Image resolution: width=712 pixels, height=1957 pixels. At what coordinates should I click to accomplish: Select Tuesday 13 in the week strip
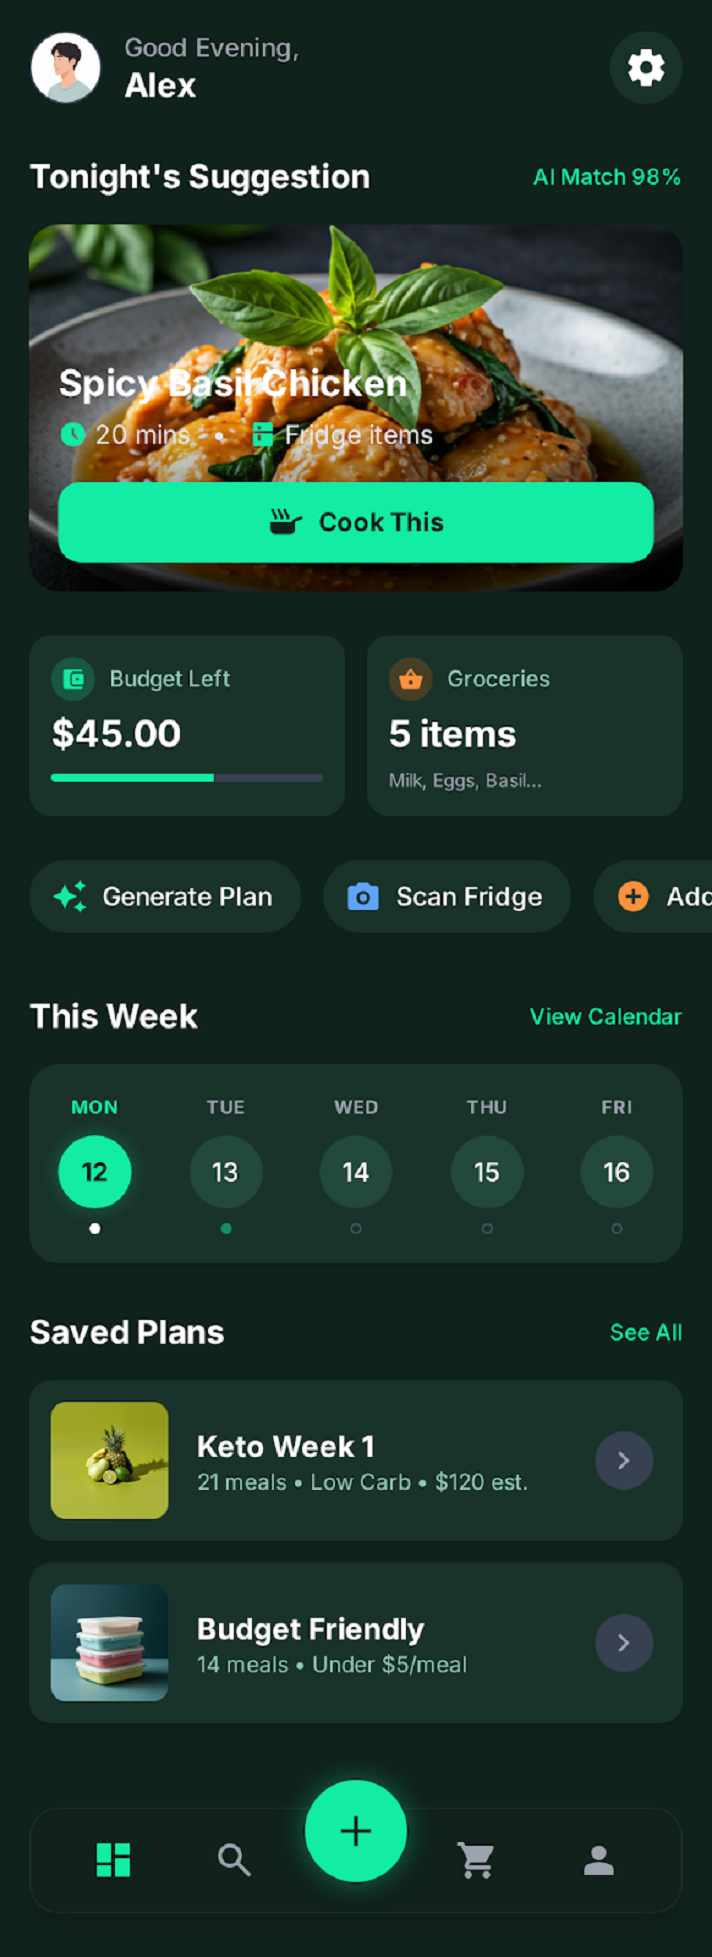[226, 1171]
